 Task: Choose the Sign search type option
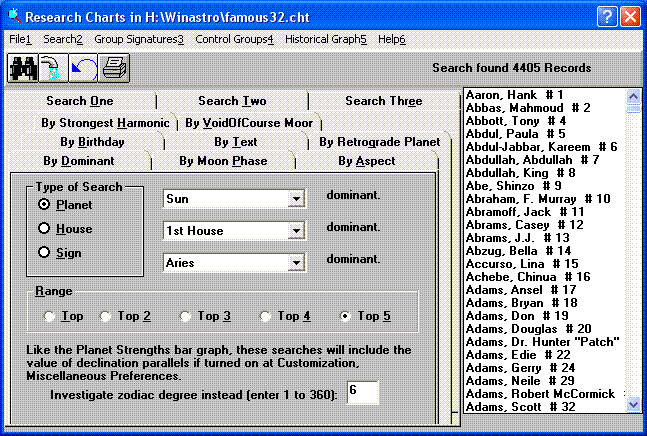(x=44, y=253)
